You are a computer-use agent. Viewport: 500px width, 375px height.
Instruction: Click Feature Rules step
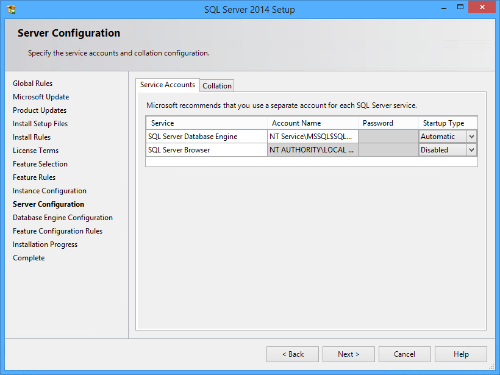[x=34, y=177]
